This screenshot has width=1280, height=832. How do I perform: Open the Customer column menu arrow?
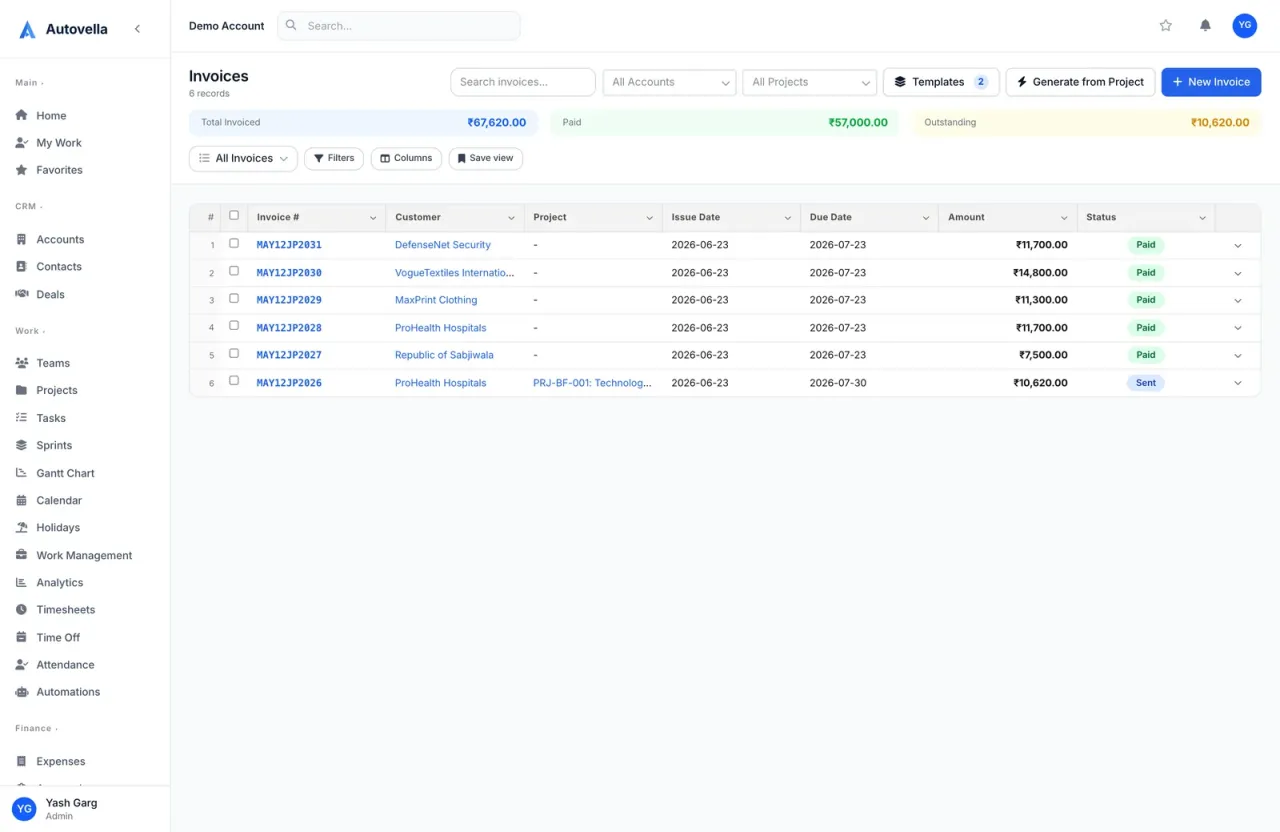[x=511, y=217]
